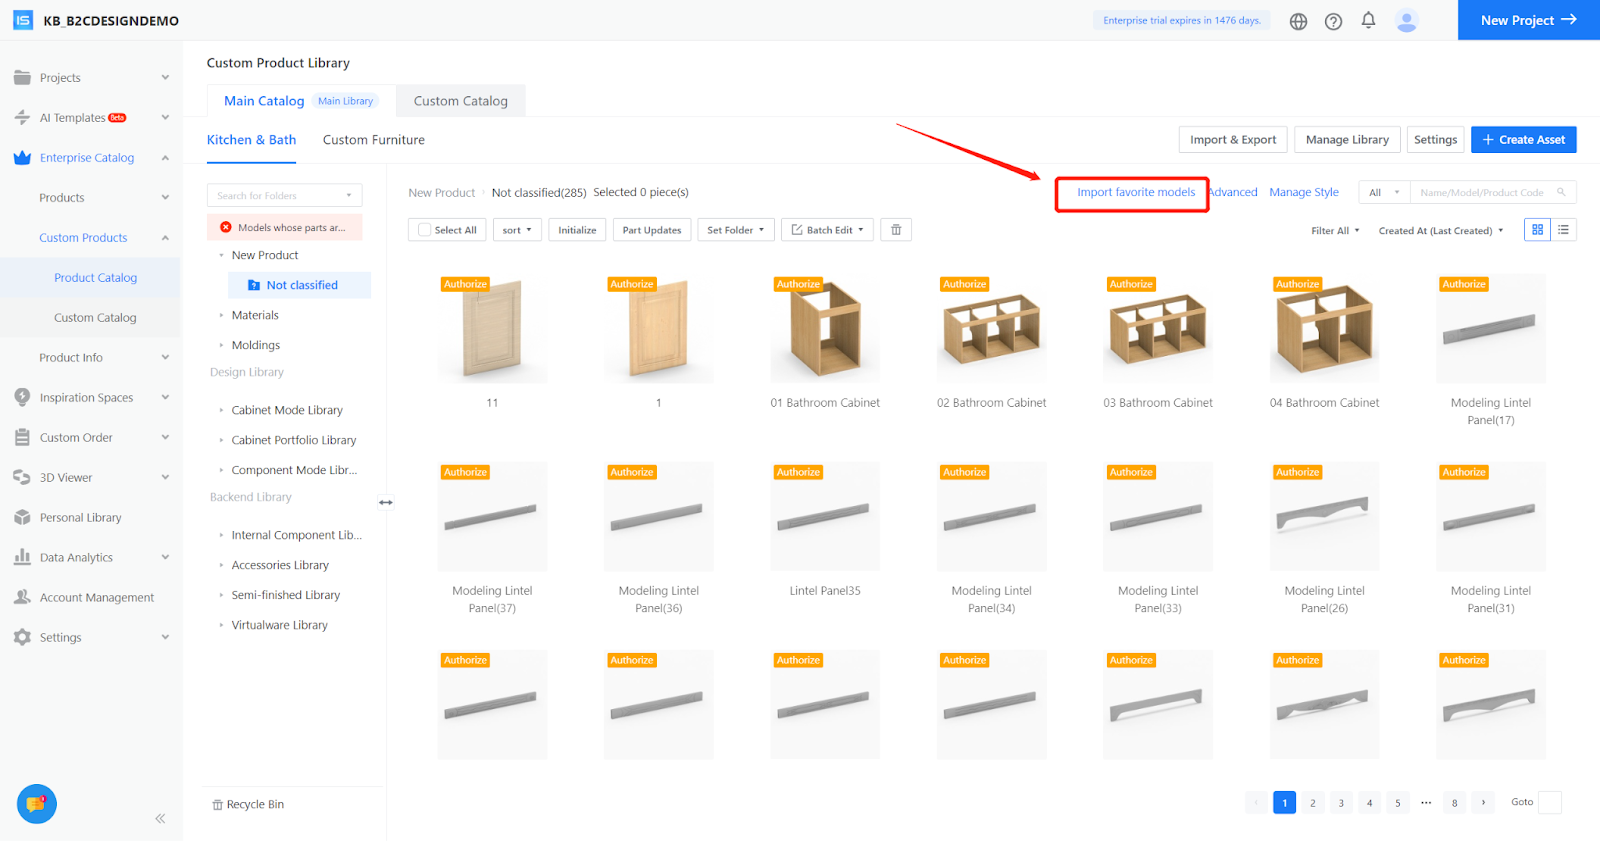The width and height of the screenshot is (1600, 841).
Task: Click the Manage Library button
Action: 1347,140
